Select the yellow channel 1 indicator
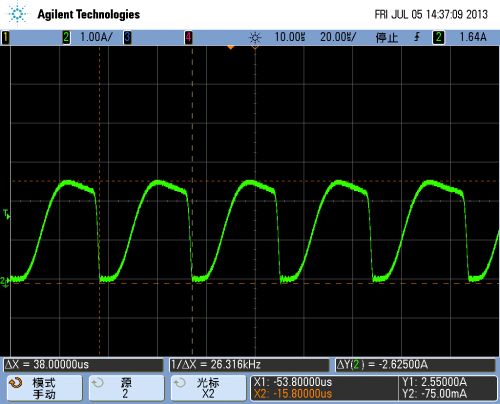The width and height of the screenshot is (500, 404). (x=5, y=37)
